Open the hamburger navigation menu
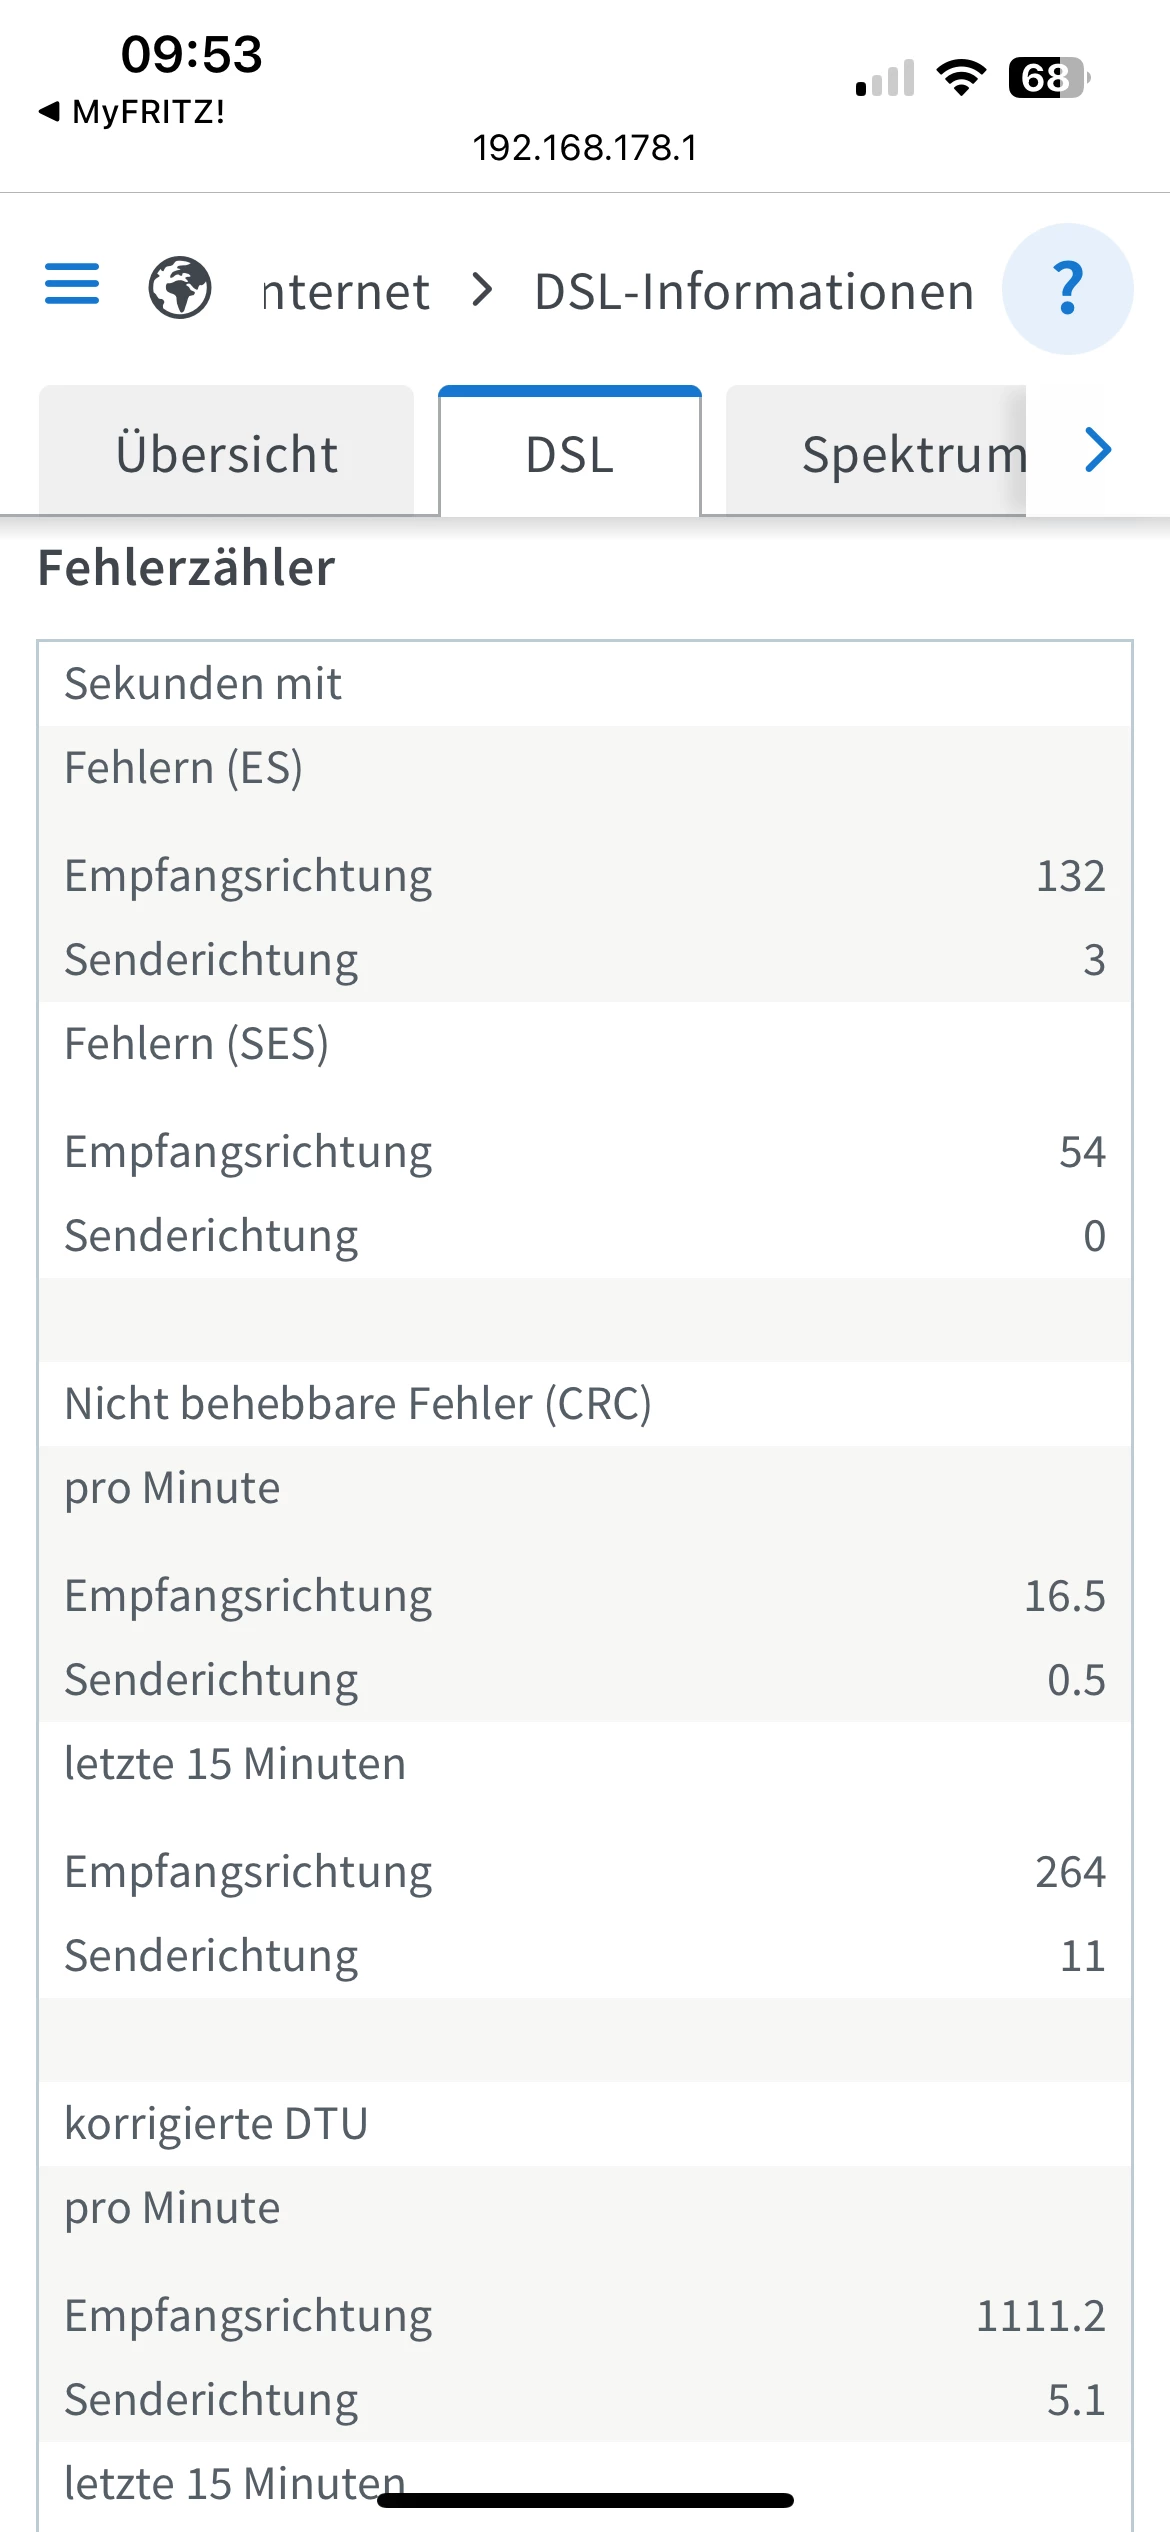This screenshot has width=1170, height=2532. [72, 285]
